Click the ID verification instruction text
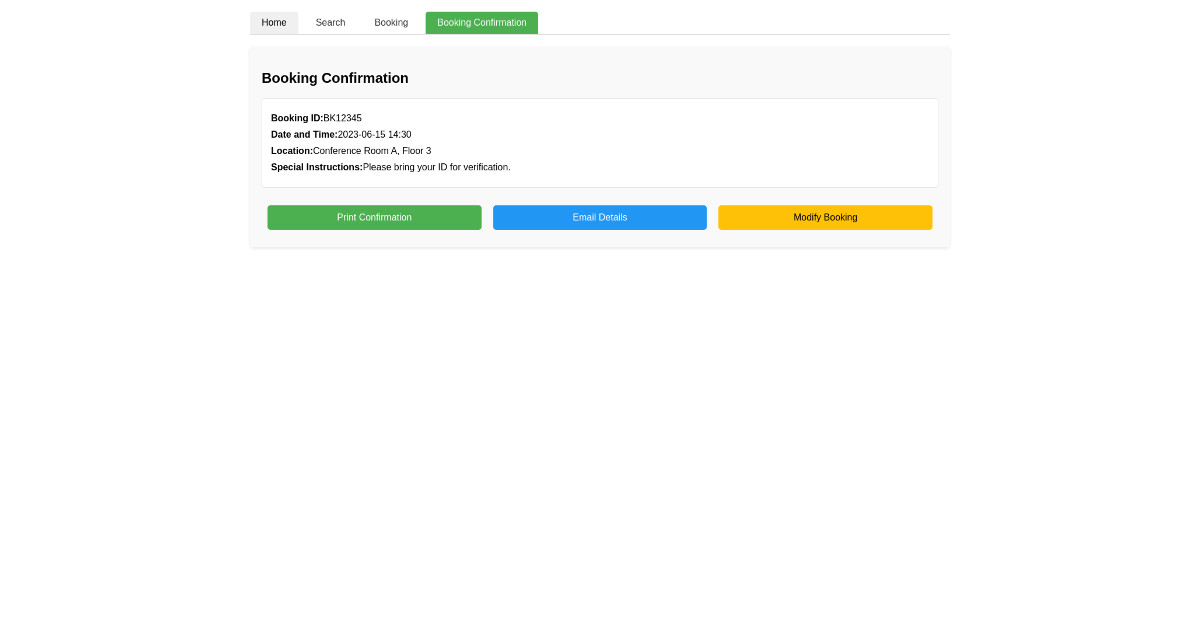This screenshot has height=630, width=1200. [x=437, y=167]
